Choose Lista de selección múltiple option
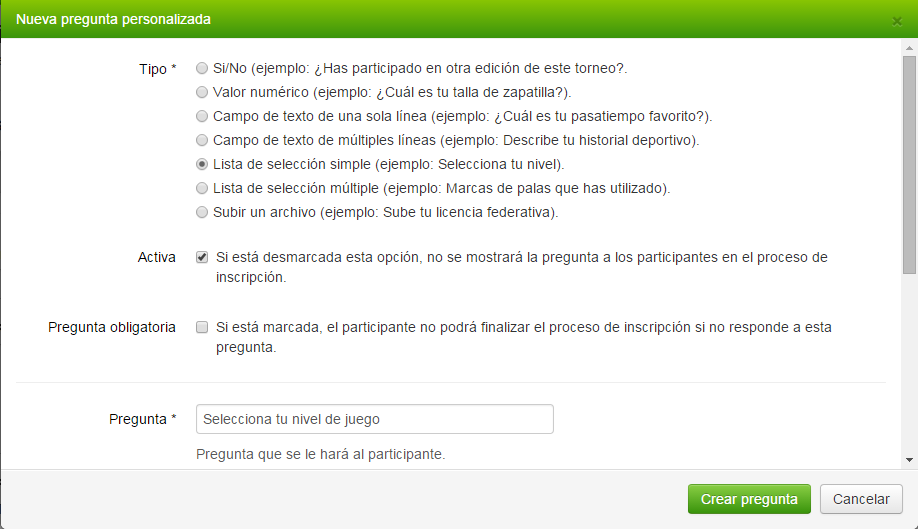Image resolution: width=918 pixels, height=529 pixels. pyautogui.click(x=202, y=188)
